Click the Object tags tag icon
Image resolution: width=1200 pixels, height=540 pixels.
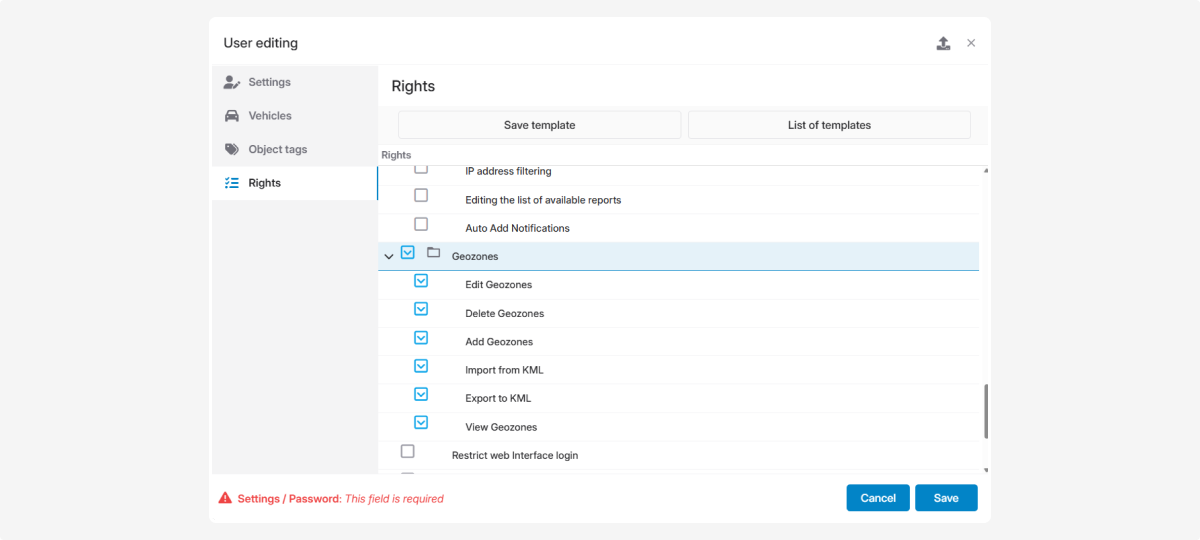(232, 150)
